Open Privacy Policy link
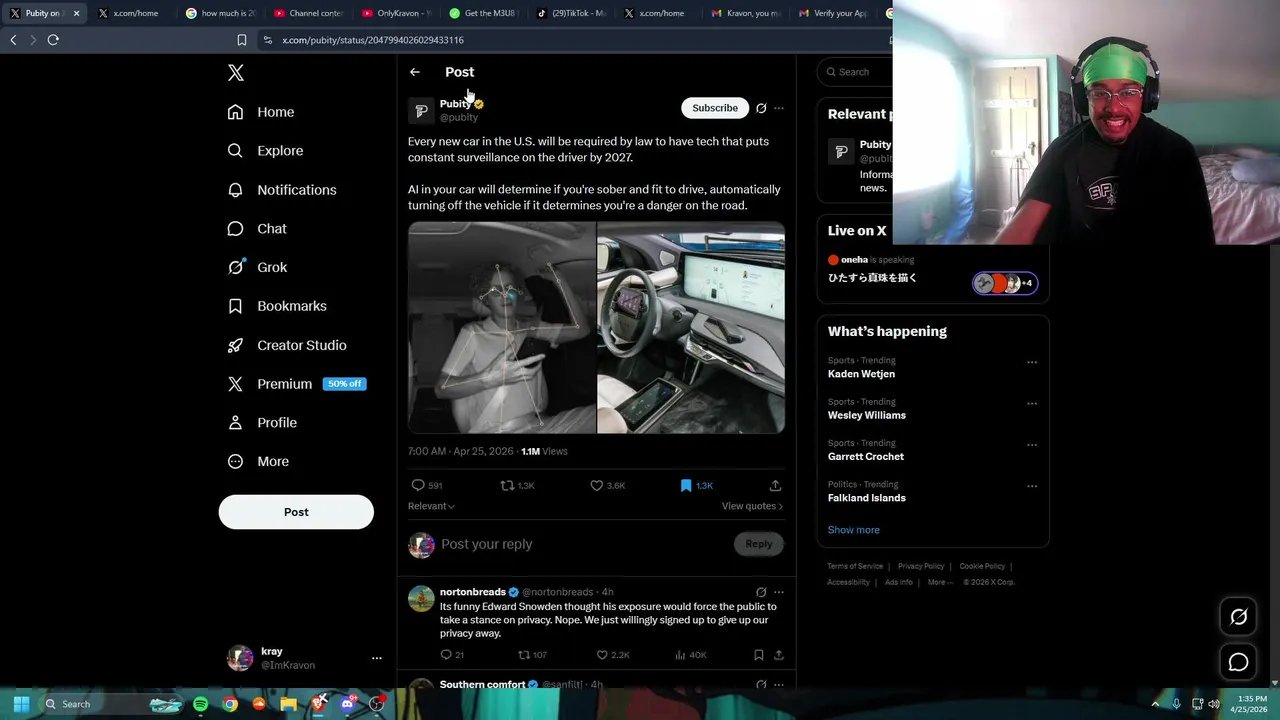The image size is (1280, 720). point(921,566)
